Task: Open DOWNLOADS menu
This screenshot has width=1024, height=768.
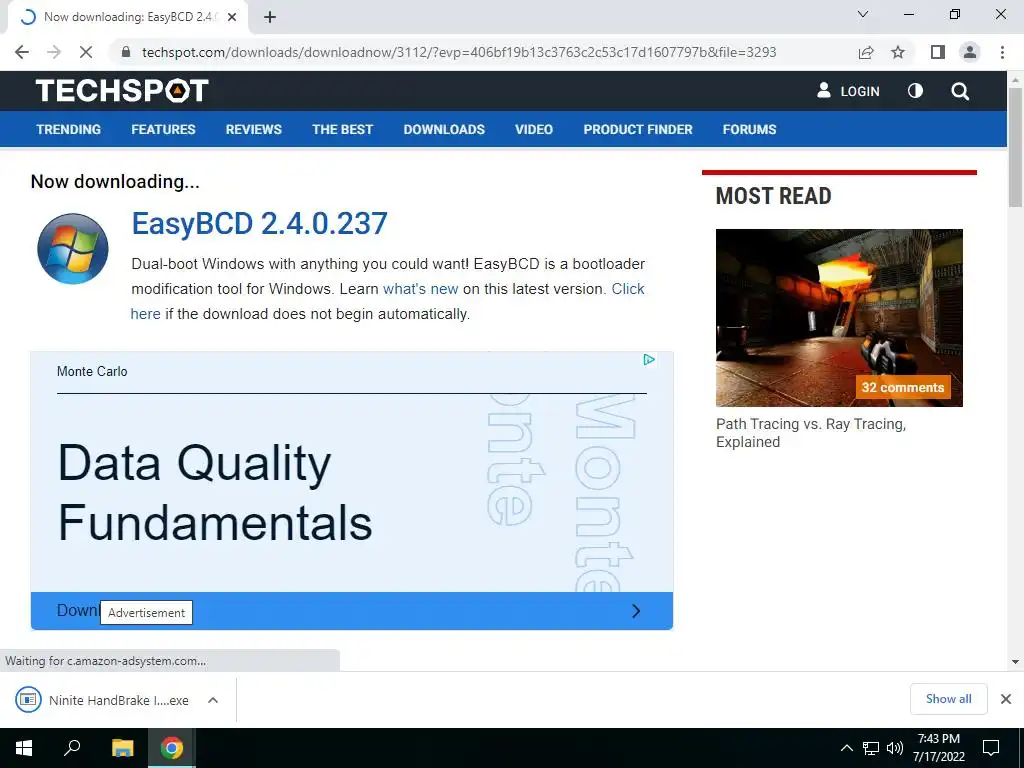Action: 444,129
